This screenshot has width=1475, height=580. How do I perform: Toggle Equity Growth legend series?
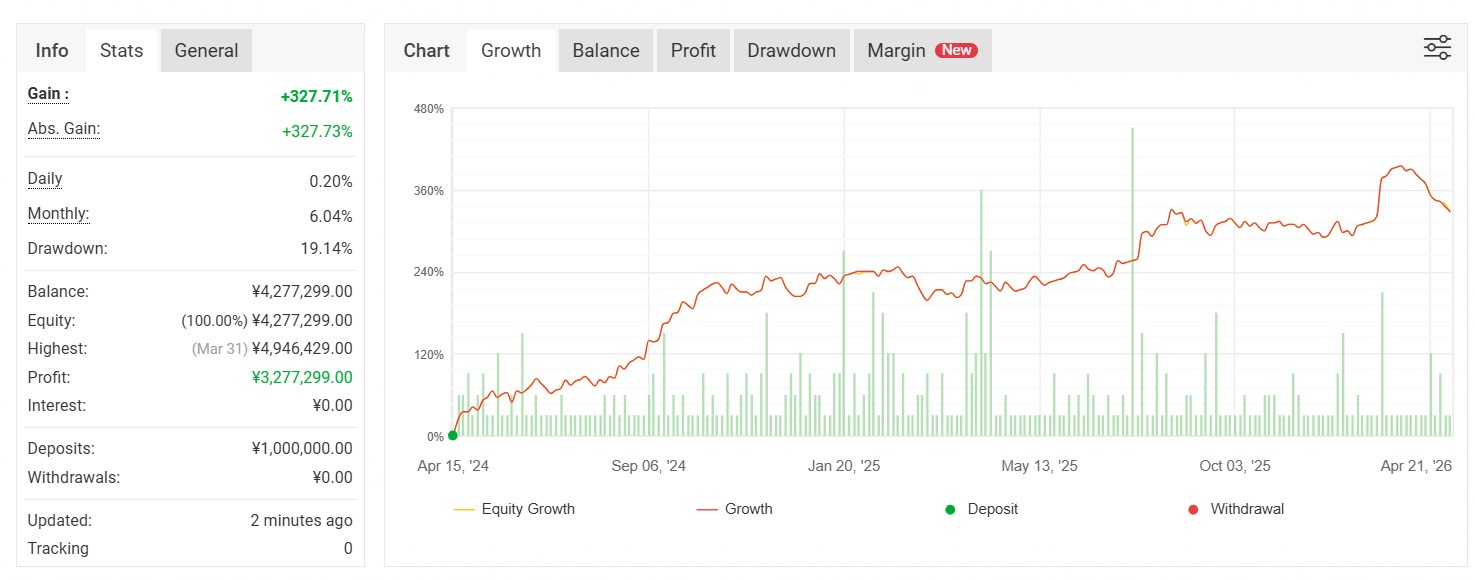(514, 509)
